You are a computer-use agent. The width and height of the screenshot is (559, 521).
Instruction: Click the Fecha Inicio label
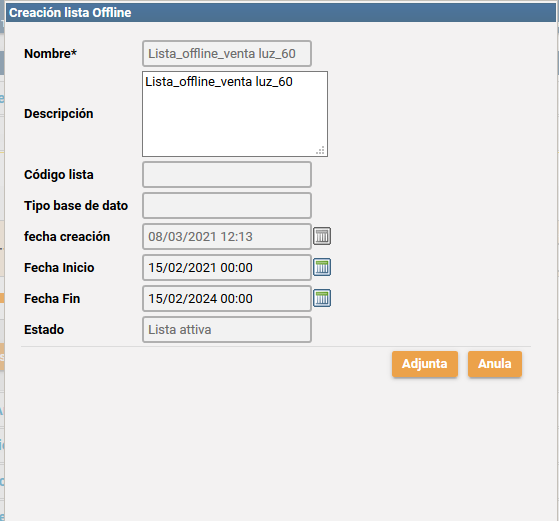[59, 267]
